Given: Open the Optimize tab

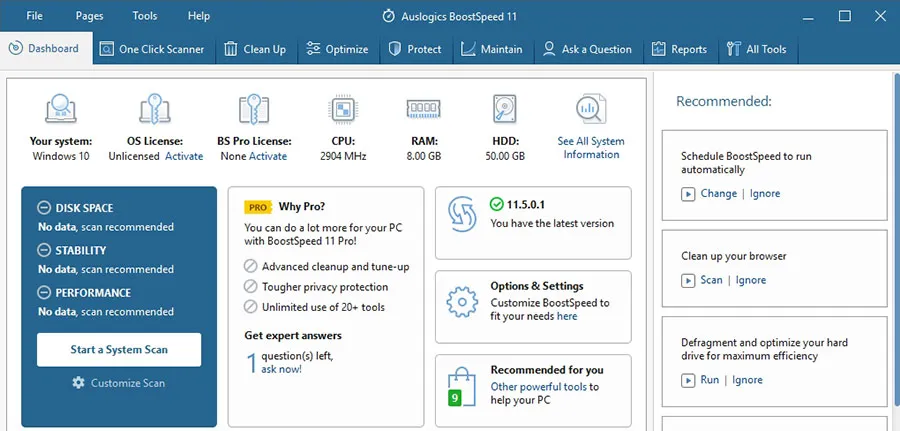Looking at the screenshot, I should pos(337,49).
